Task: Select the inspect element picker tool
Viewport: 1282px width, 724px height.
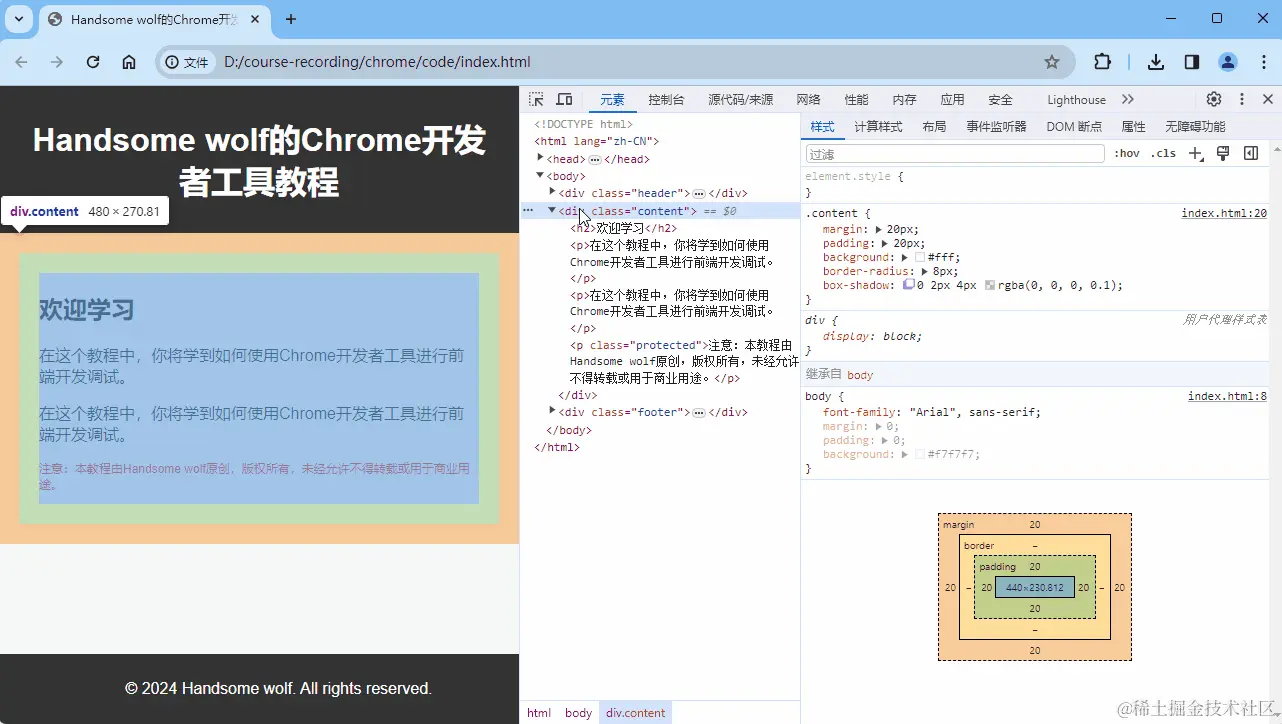Action: 536,99
